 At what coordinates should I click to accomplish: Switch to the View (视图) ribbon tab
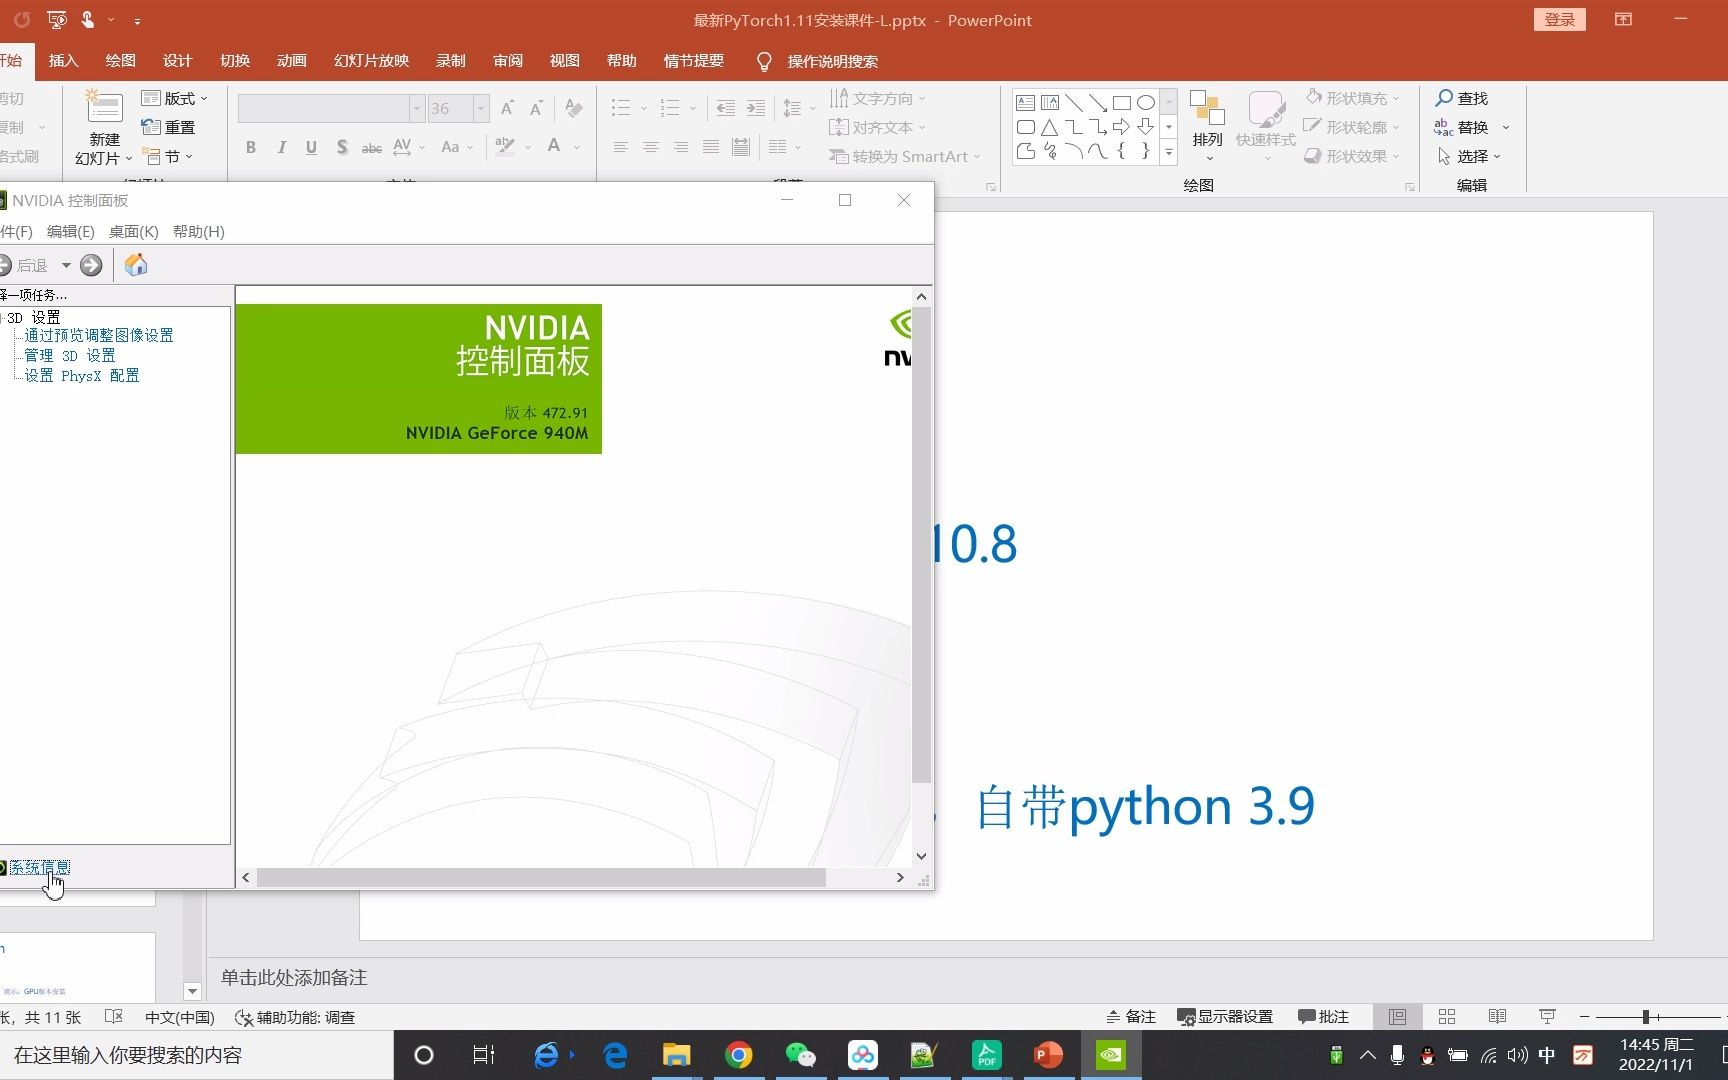click(565, 61)
